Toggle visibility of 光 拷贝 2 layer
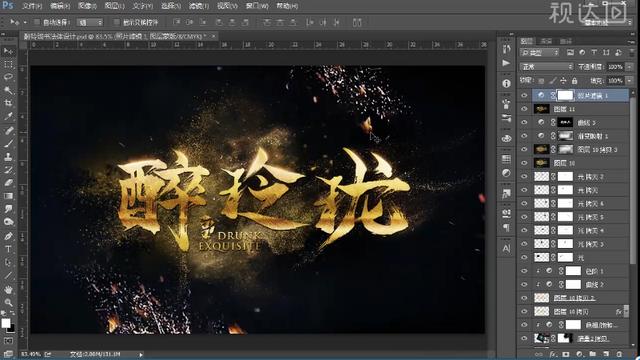Viewport: 640px width, 360px height. point(524,176)
